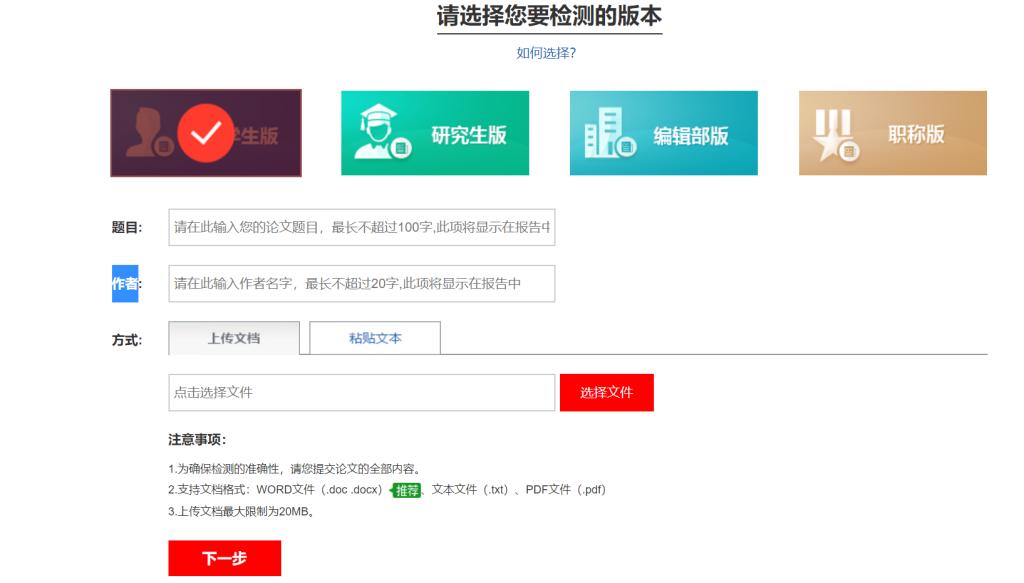Click the green 推荐 badge
The width and height of the screenshot is (1024, 583).
(x=406, y=490)
